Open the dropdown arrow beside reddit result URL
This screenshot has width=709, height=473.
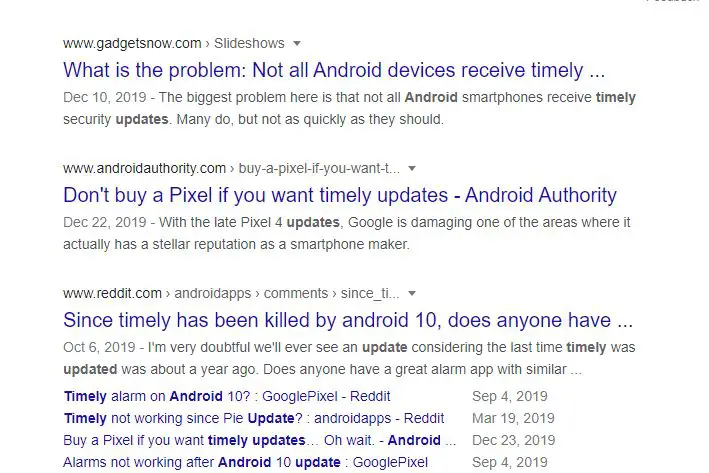pyautogui.click(x=412, y=293)
